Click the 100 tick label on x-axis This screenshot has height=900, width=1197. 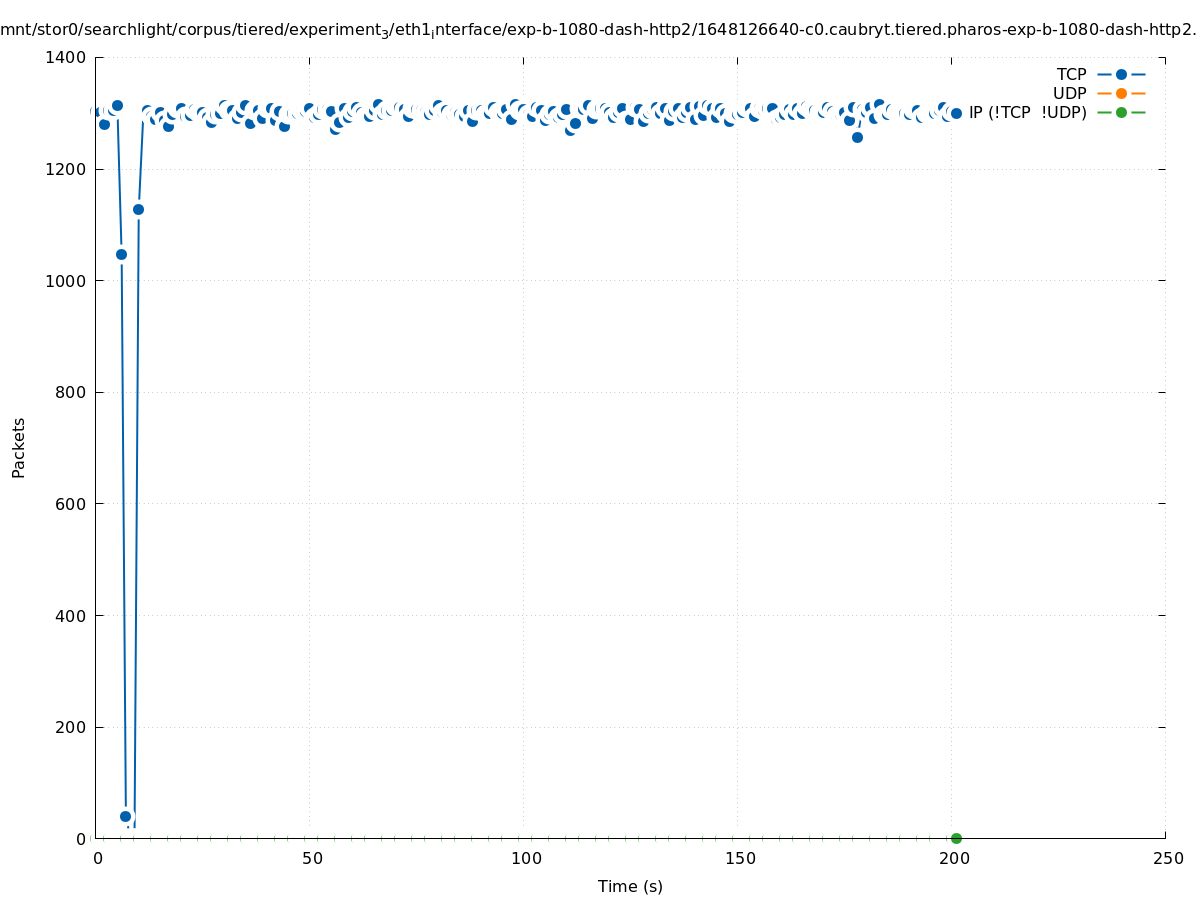point(524,858)
